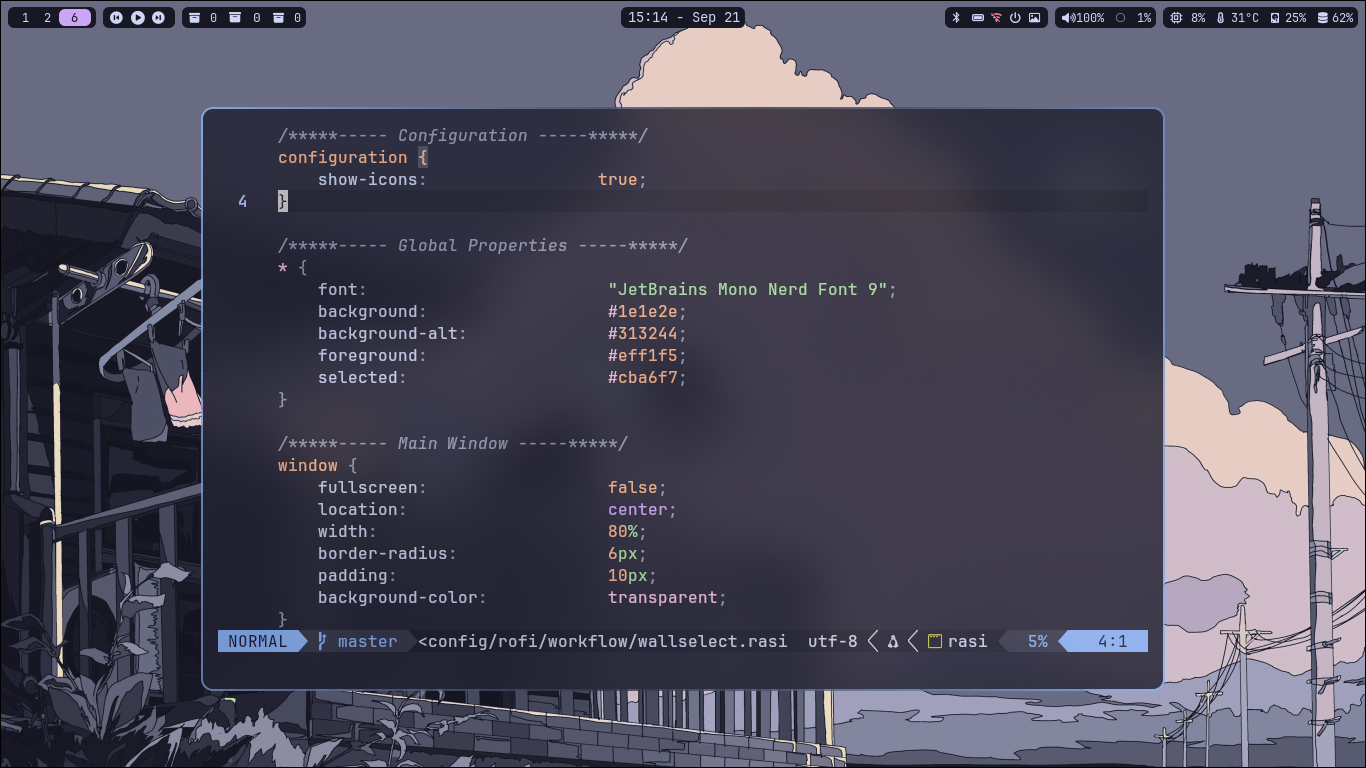
Task: Click the selected color value #cba6f7
Action: 643,377
